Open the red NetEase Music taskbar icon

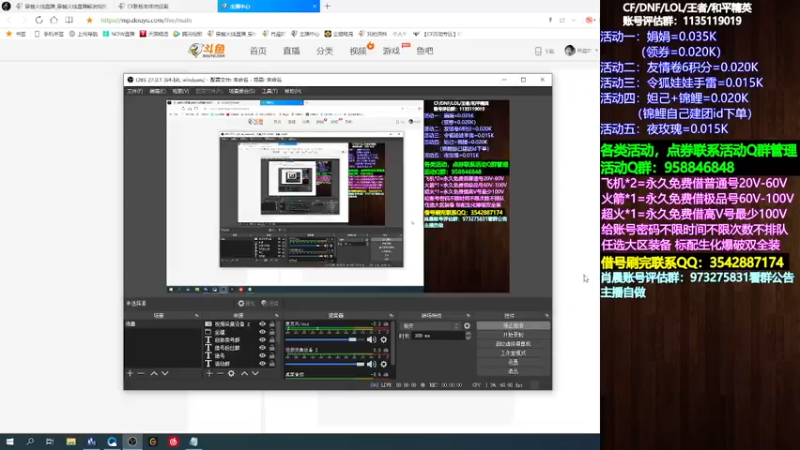click(x=173, y=442)
